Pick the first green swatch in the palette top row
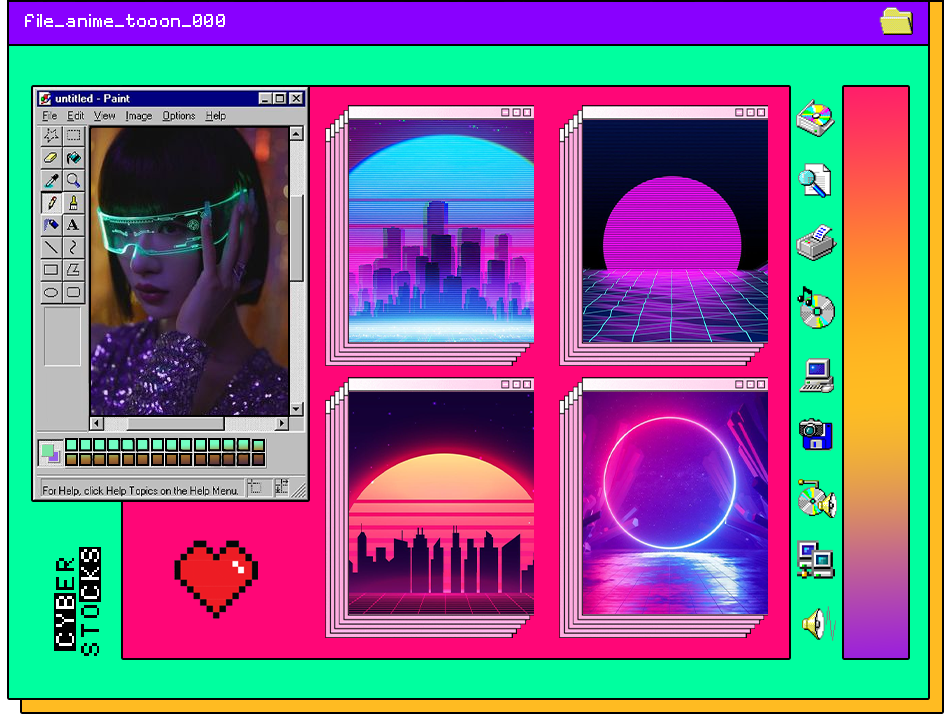Image resolution: width=950 pixels, height=723 pixels. pos(71,445)
